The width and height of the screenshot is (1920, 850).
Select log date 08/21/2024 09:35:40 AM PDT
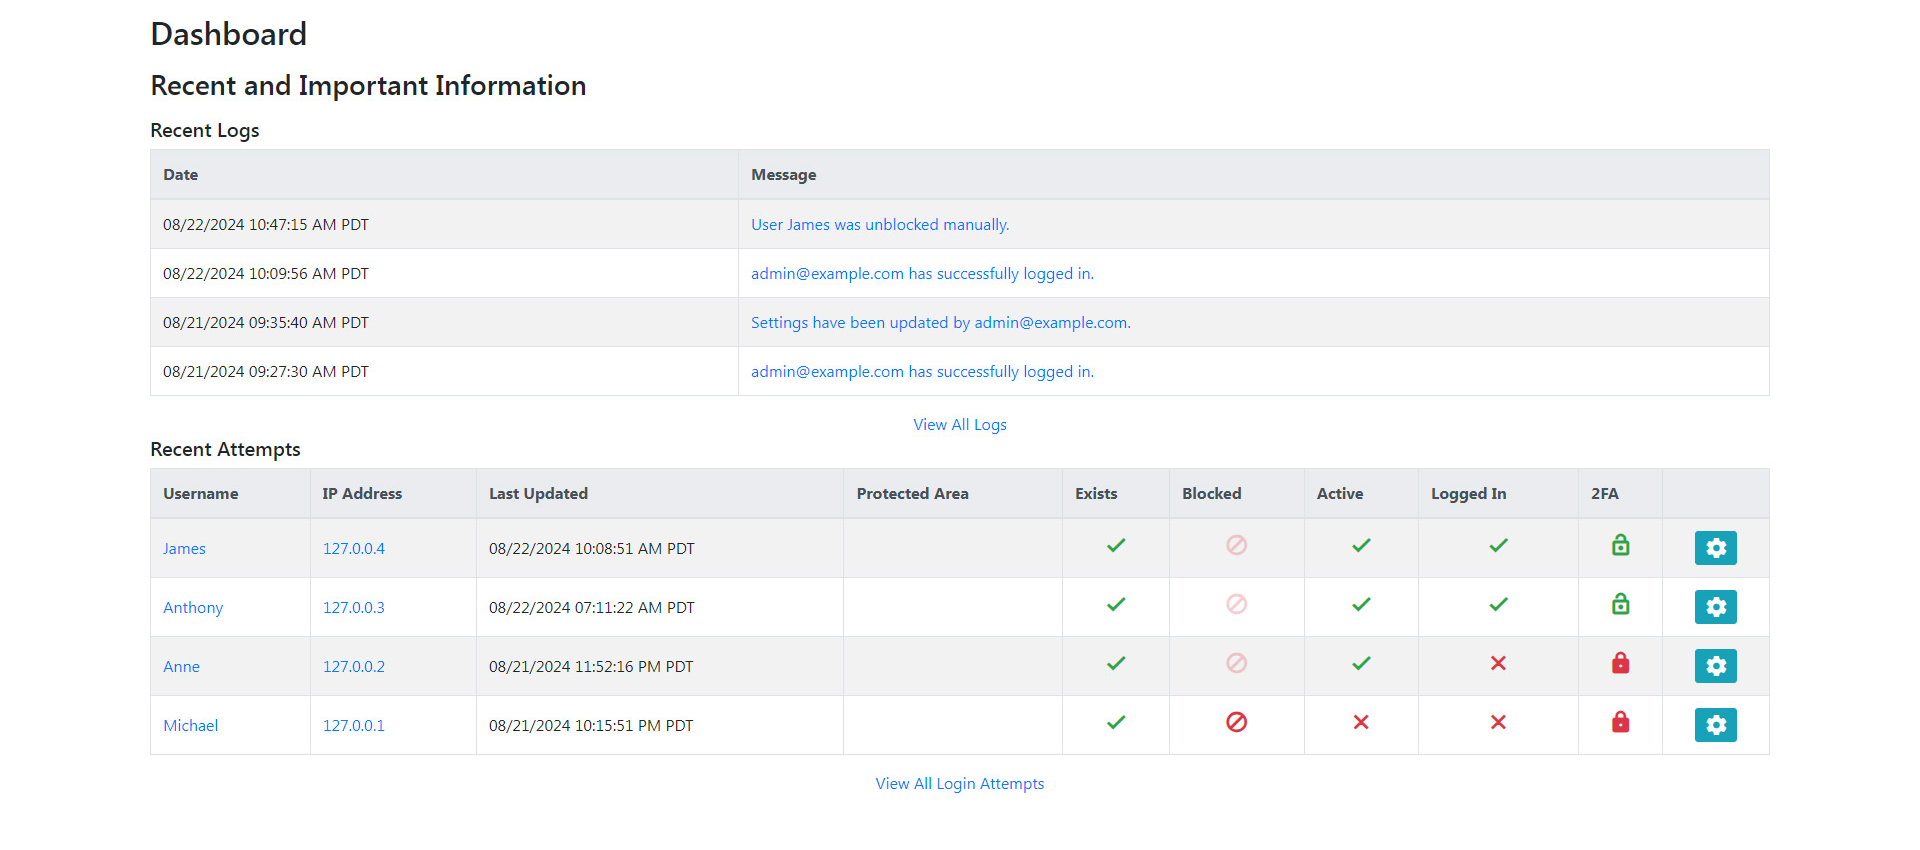[266, 323]
